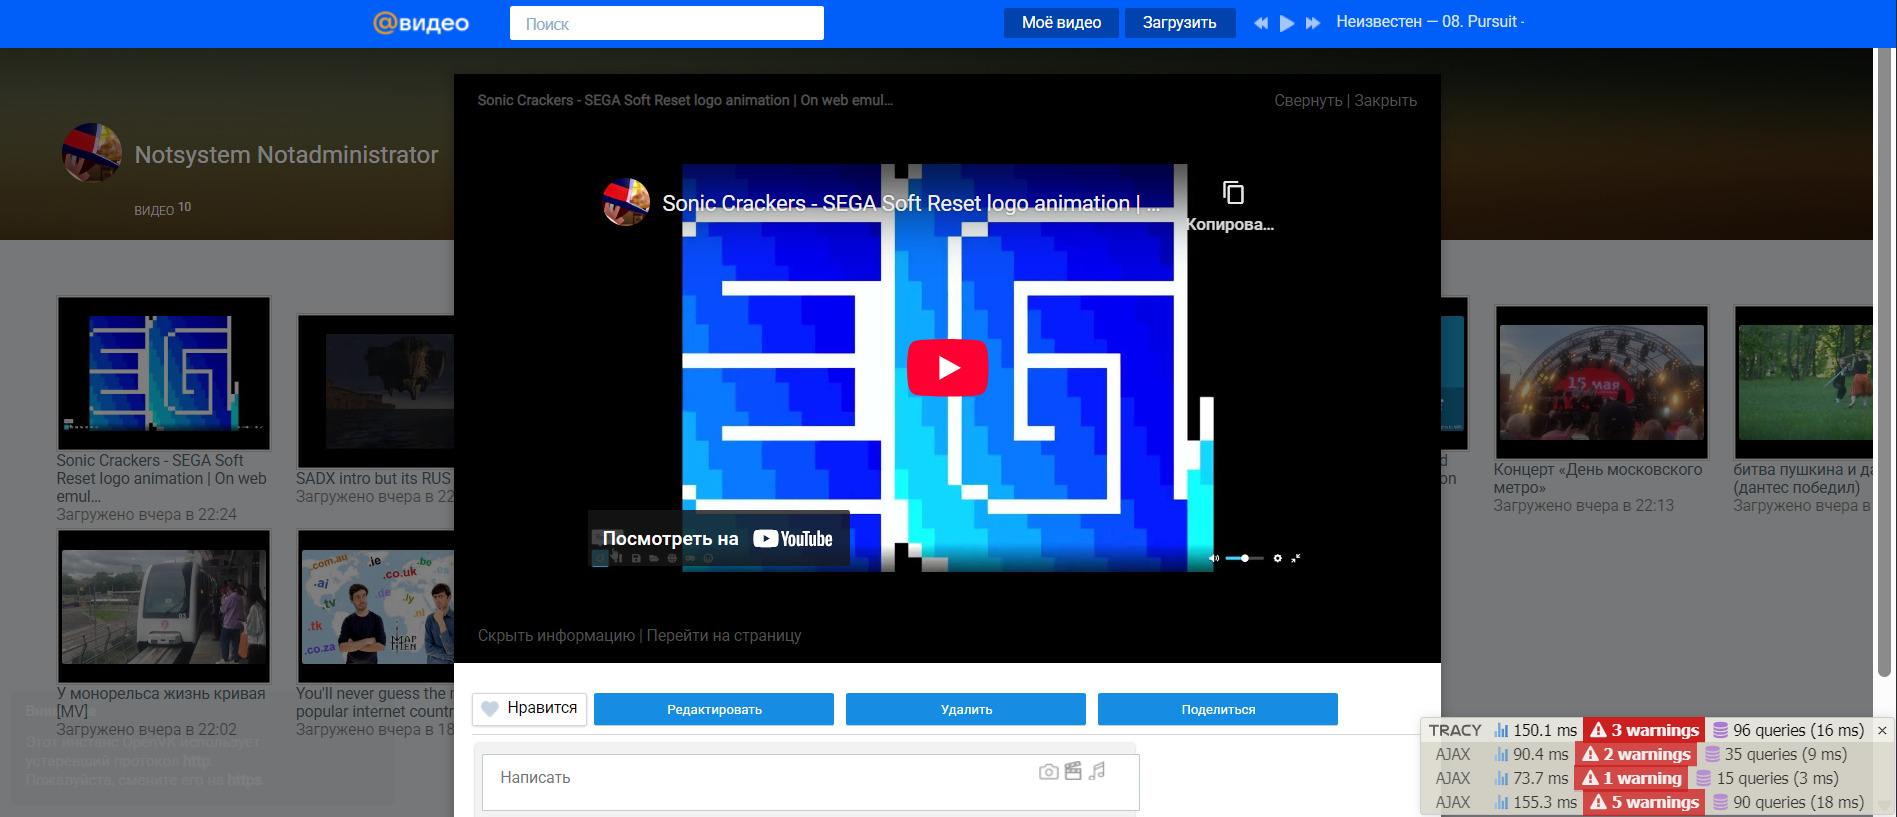Skip to next track in header audio player
The width and height of the screenshot is (1897, 817).
(1313, 23)
